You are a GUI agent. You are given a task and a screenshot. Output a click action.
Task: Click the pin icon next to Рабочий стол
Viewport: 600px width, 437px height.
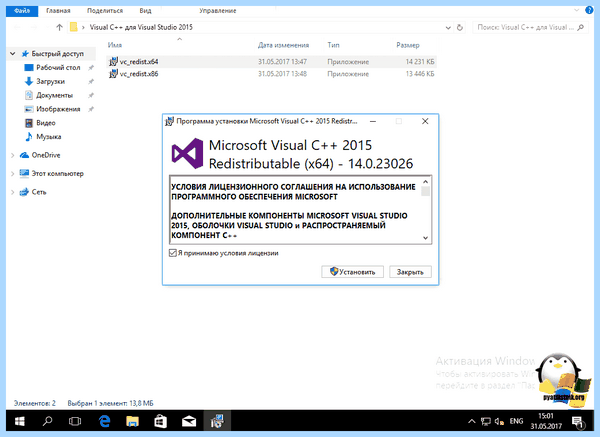(91, 68)
